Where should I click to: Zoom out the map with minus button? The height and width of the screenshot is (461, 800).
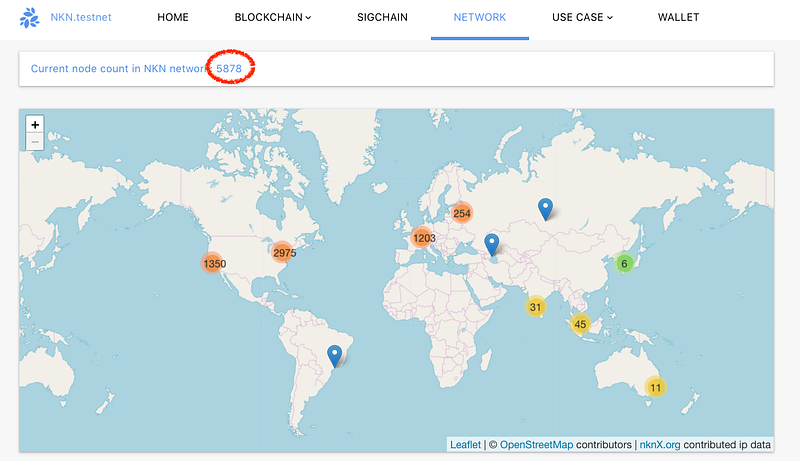pos(35,142)
